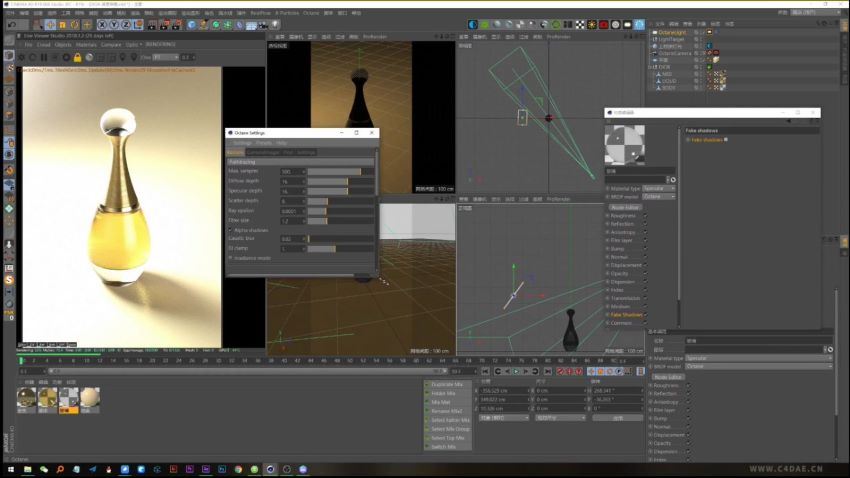Viewport: 850px width, 478px height.
Task: Adjust the GI clamp slider
Action: (340, 249)
